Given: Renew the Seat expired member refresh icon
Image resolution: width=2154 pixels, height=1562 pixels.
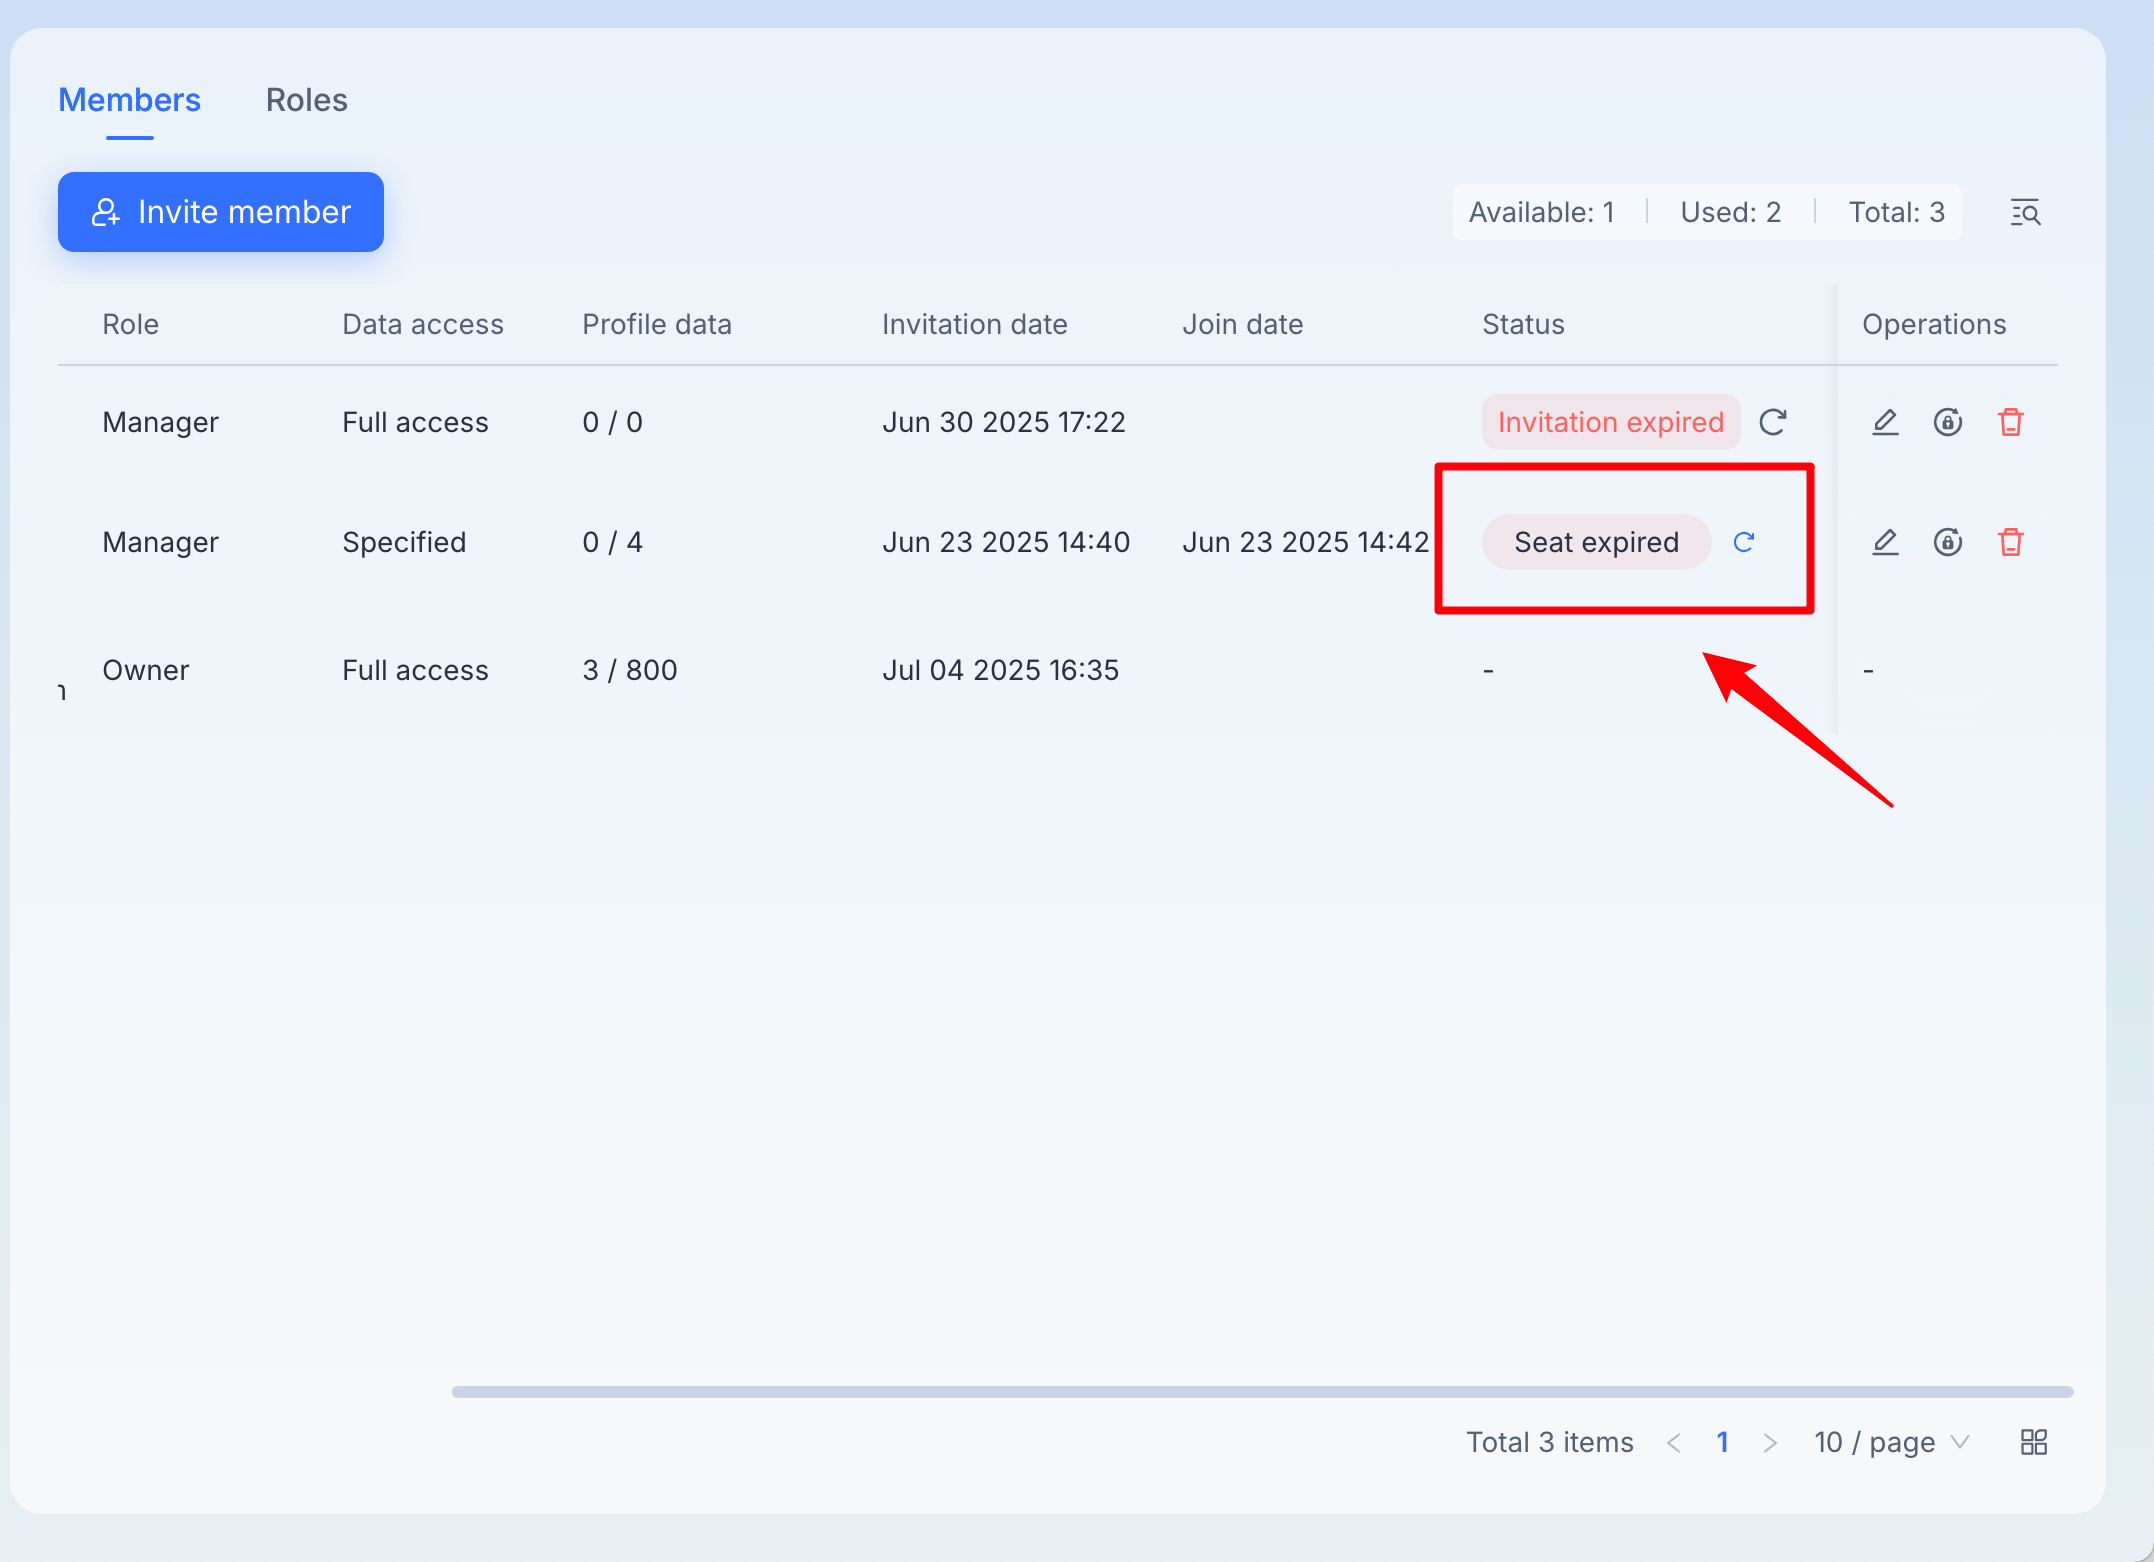Looking at the screenshot, I should tap(1744, 542).
